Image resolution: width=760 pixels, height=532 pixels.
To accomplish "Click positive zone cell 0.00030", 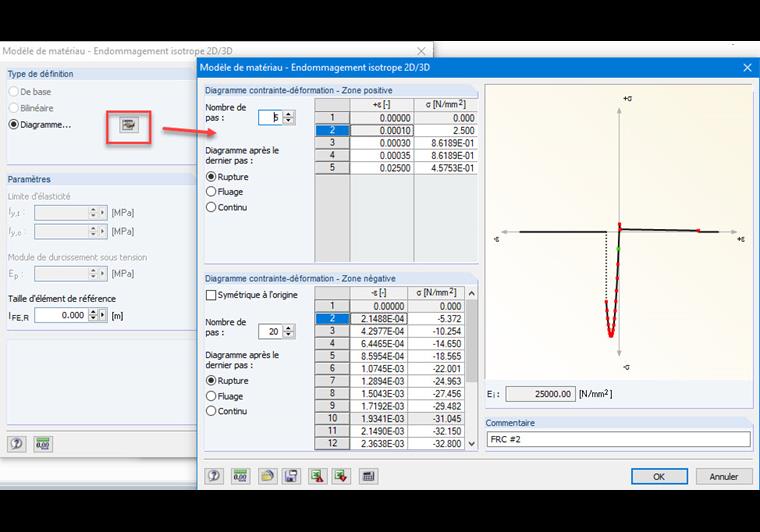I will (x=382, y=143).
